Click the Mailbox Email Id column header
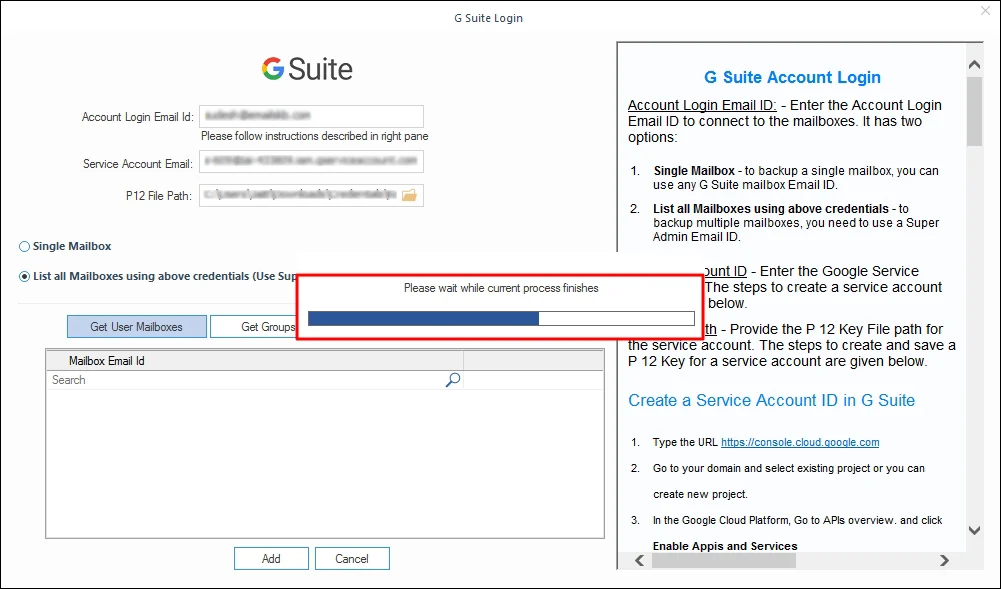1001x589 pixels. click(255, 361)
